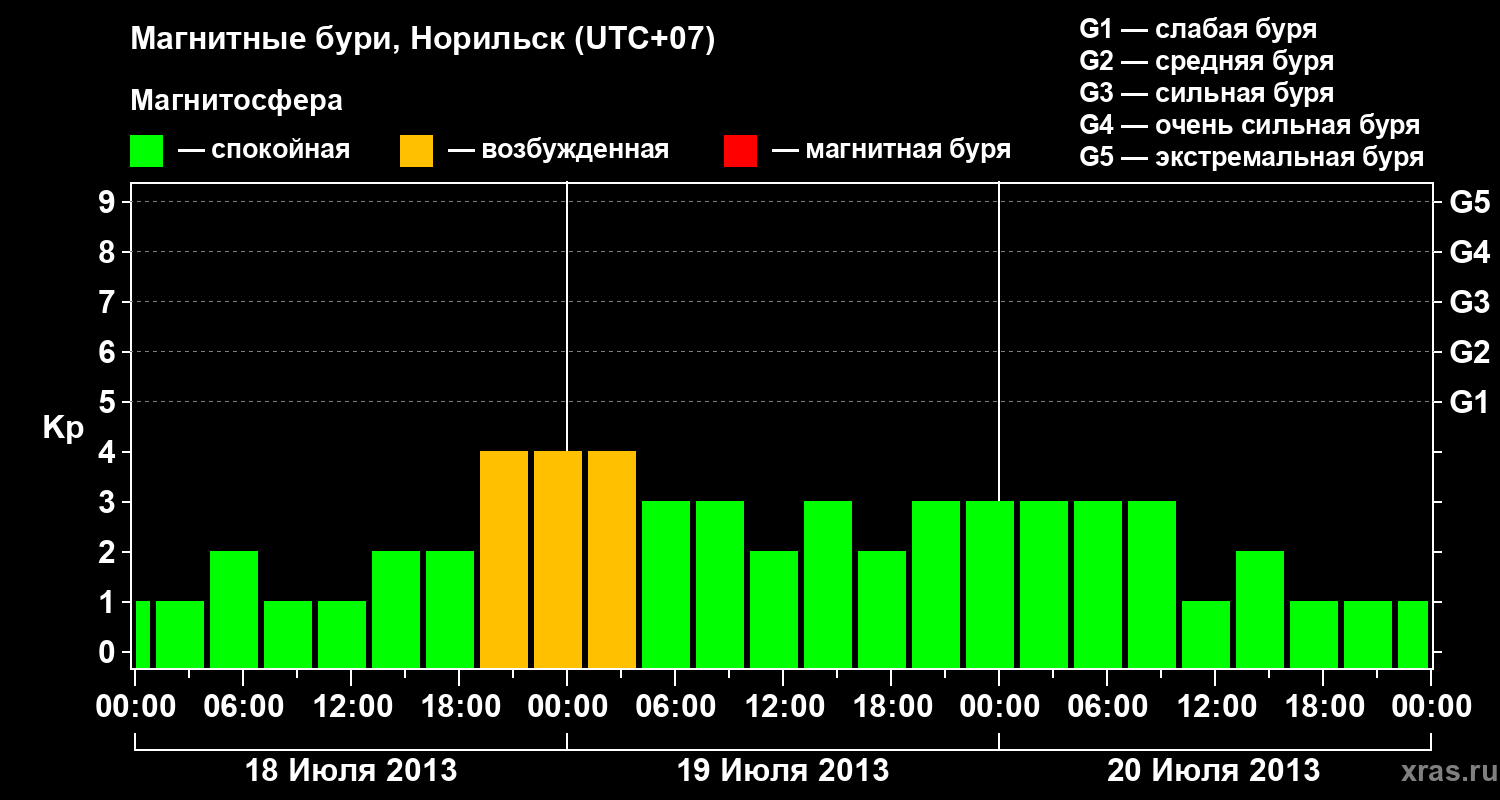This screenshot has height=800, width=1500.
Task: Click the '18:00' tick label under 18 July
Action: pyautogui.click(x=459, y=707)
